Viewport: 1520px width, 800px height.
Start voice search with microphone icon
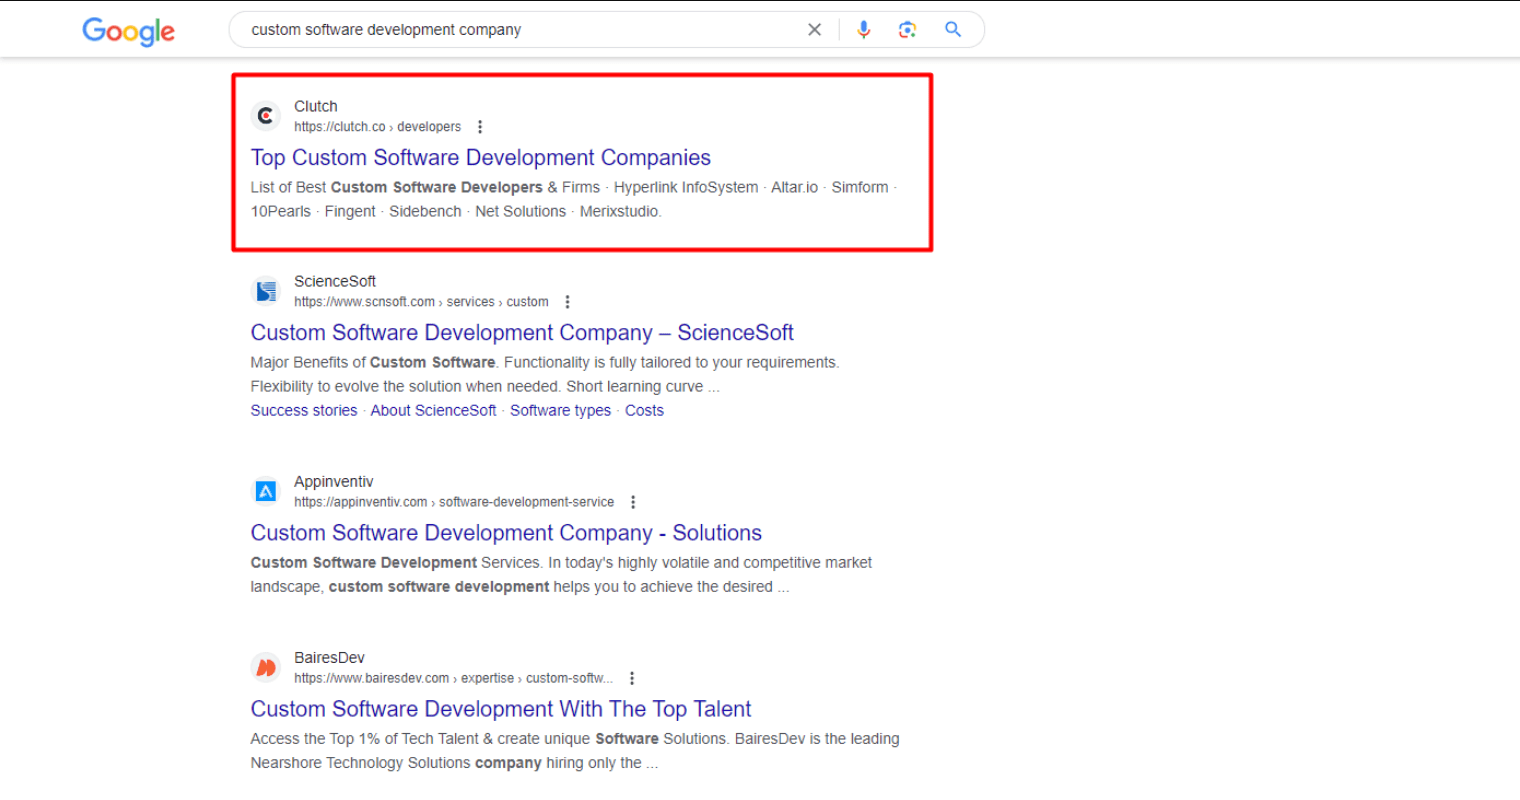tap(864, 30)
